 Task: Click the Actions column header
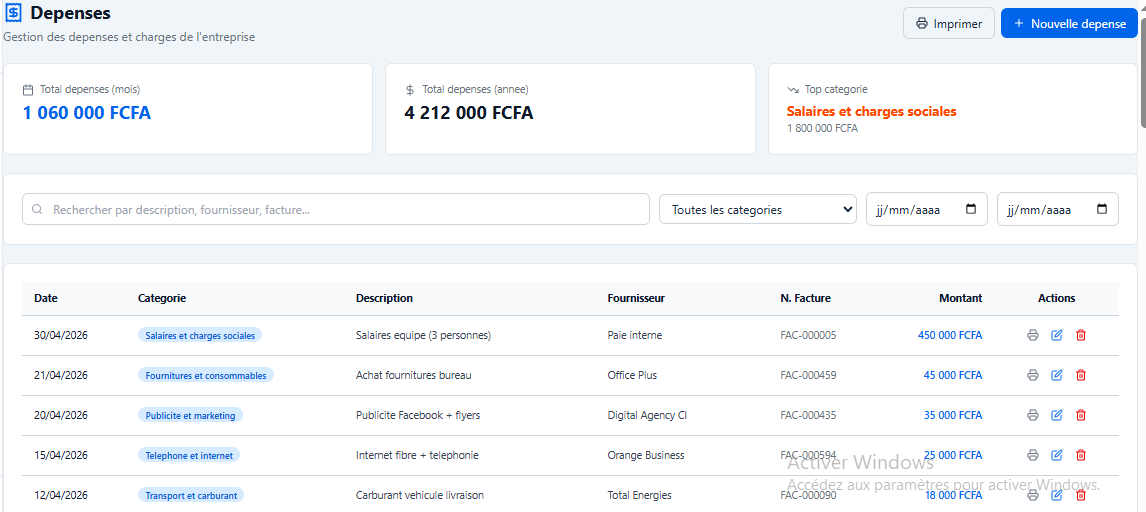1057,298
